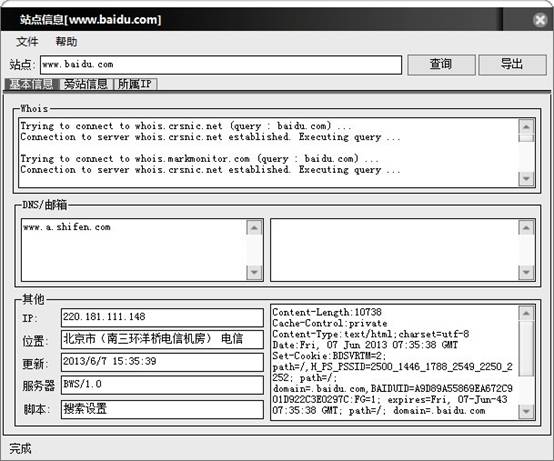Switch to the 基本信息 tab
The image size is (554, 461).
point(31,84)
